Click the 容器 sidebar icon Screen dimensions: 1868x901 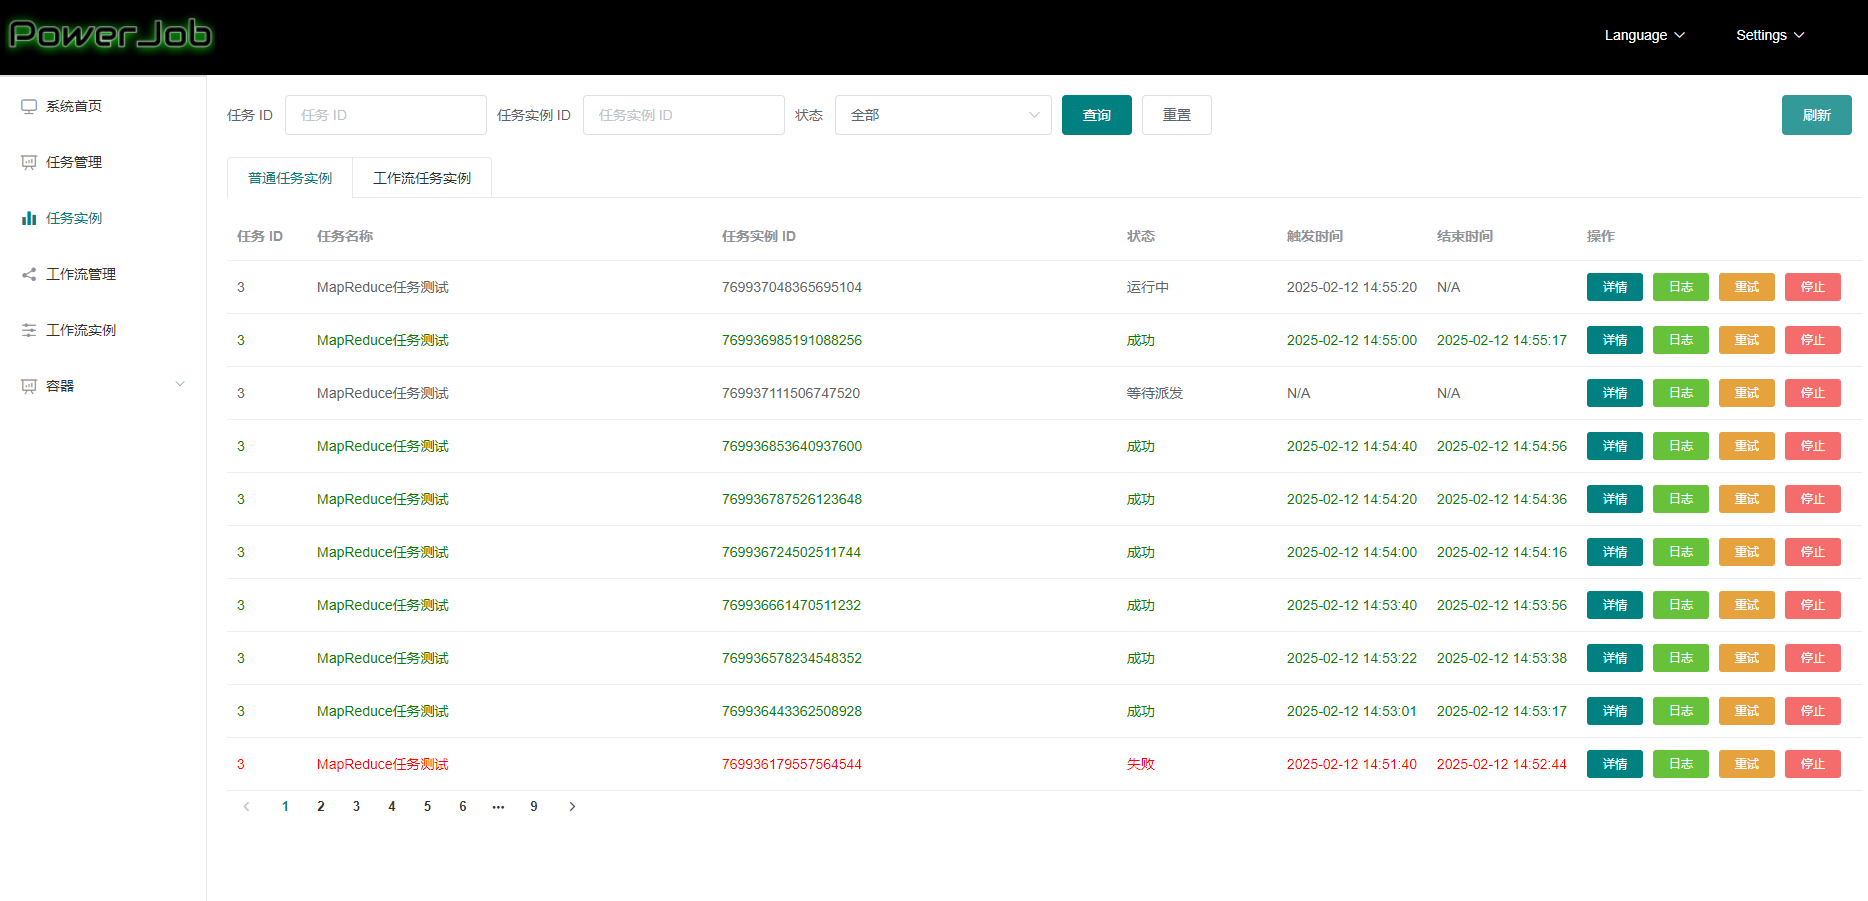pyautogui.click(x=29, y=386)
